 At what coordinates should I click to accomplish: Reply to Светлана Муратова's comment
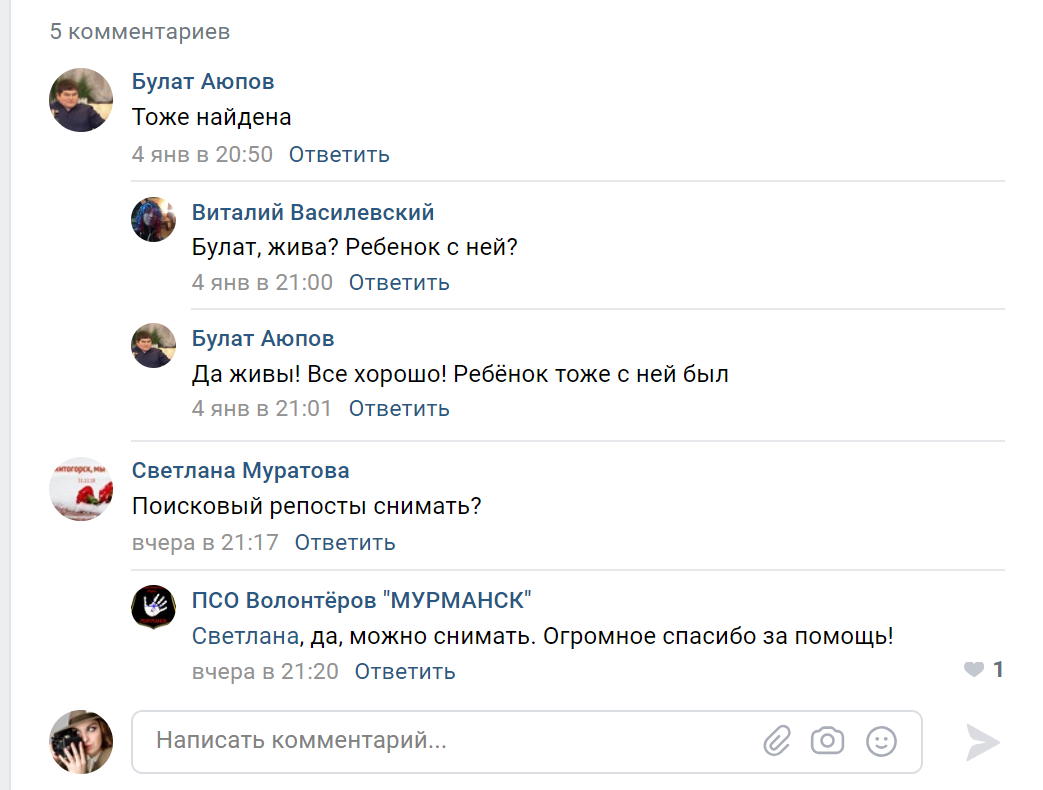pyautogui.click(x=345, y=543)
